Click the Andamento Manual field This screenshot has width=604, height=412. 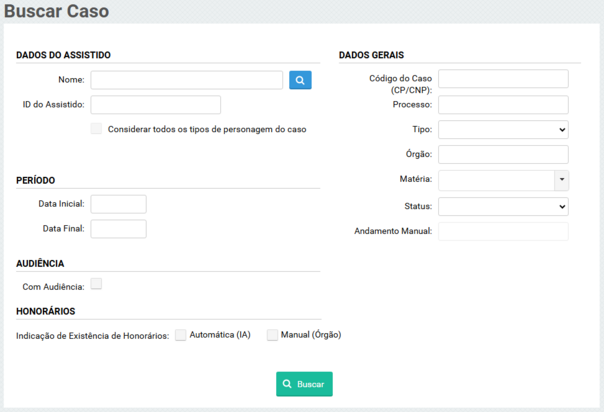(x=503, y=231)
